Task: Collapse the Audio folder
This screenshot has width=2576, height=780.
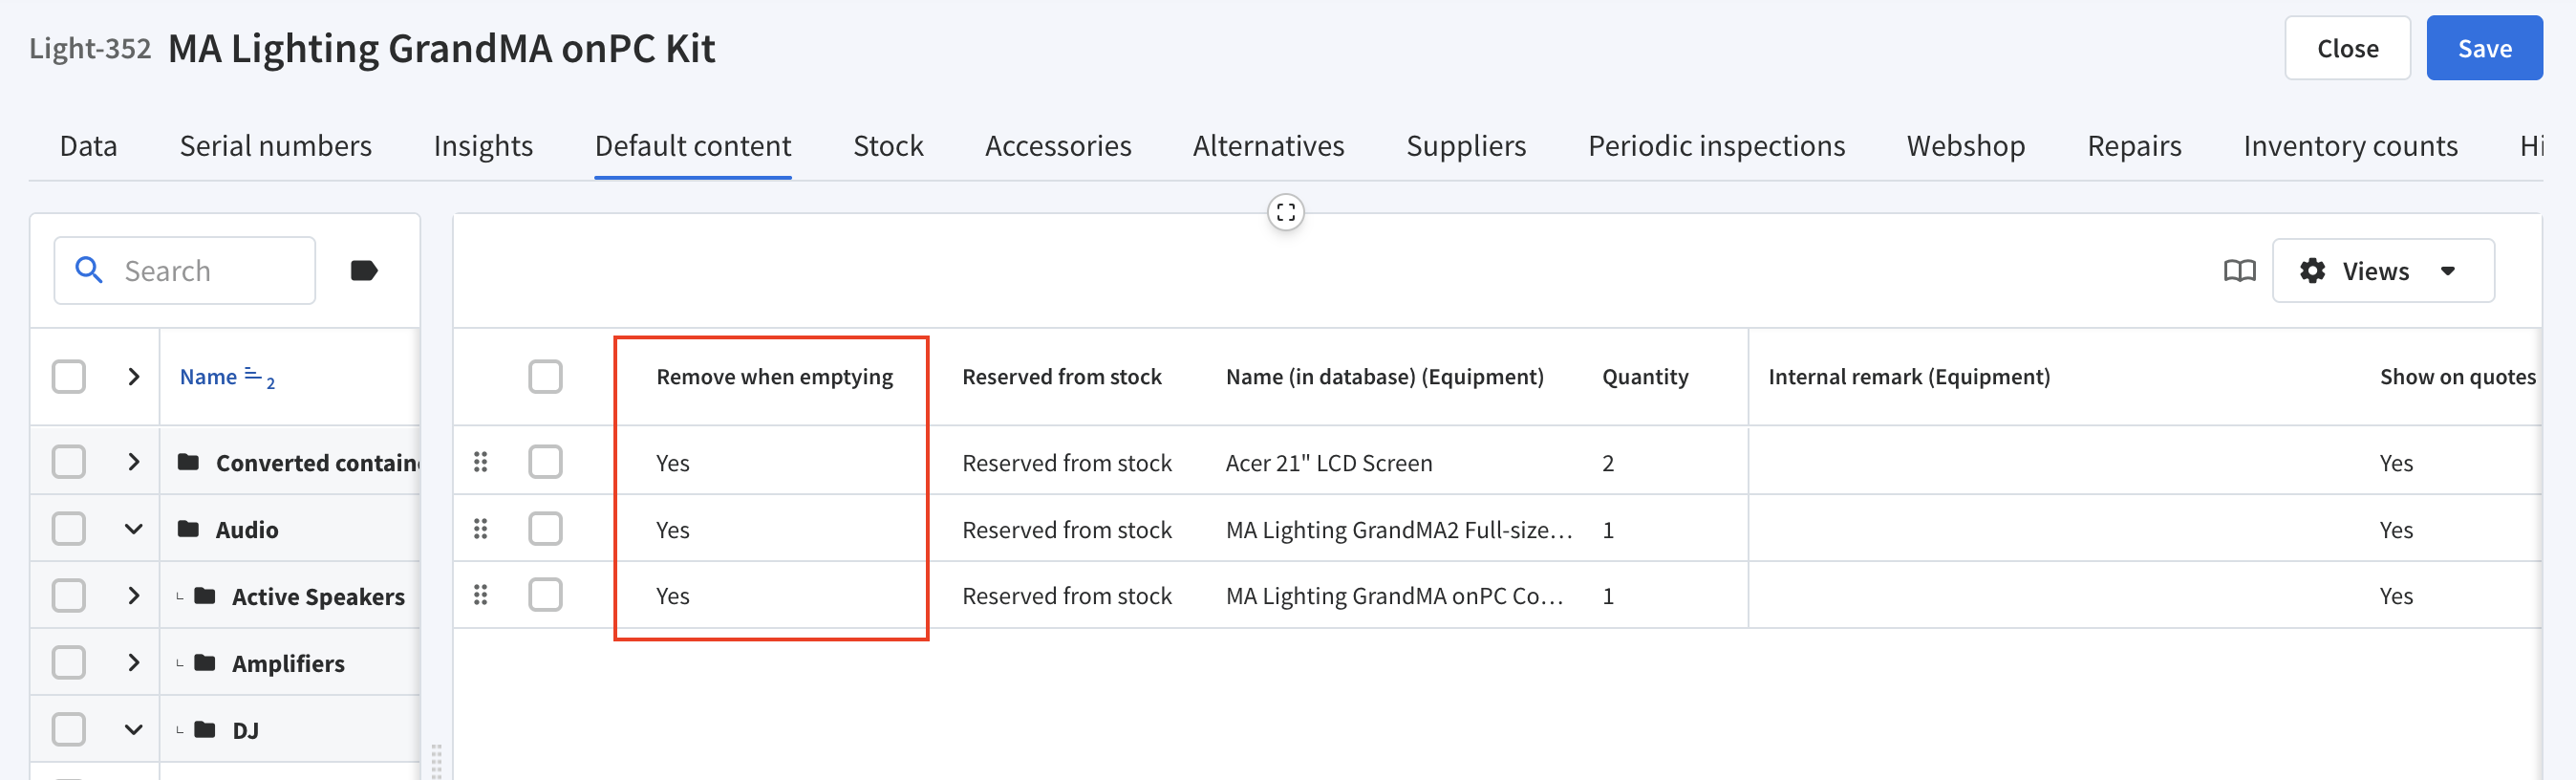Action: pyautogui.click(x=133, y=529)
